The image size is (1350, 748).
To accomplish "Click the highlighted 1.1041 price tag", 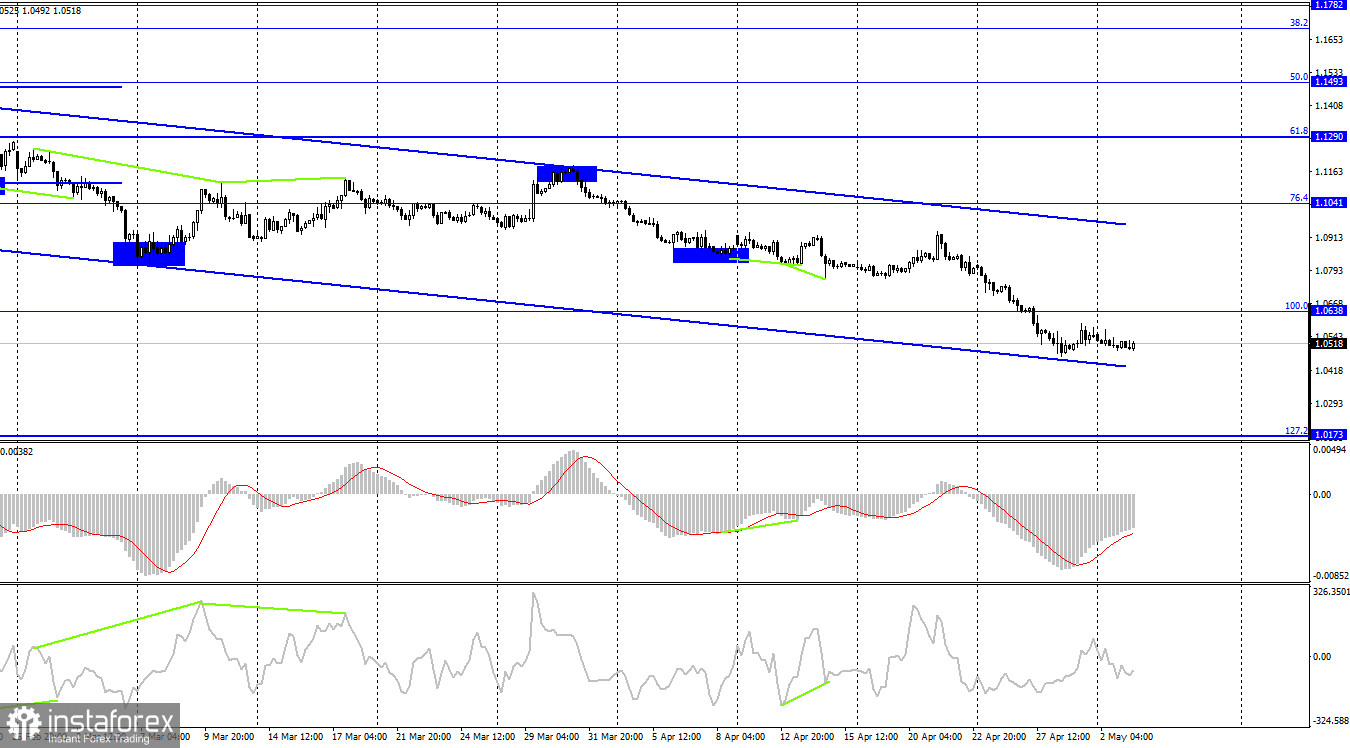I will click(1328, 203).
